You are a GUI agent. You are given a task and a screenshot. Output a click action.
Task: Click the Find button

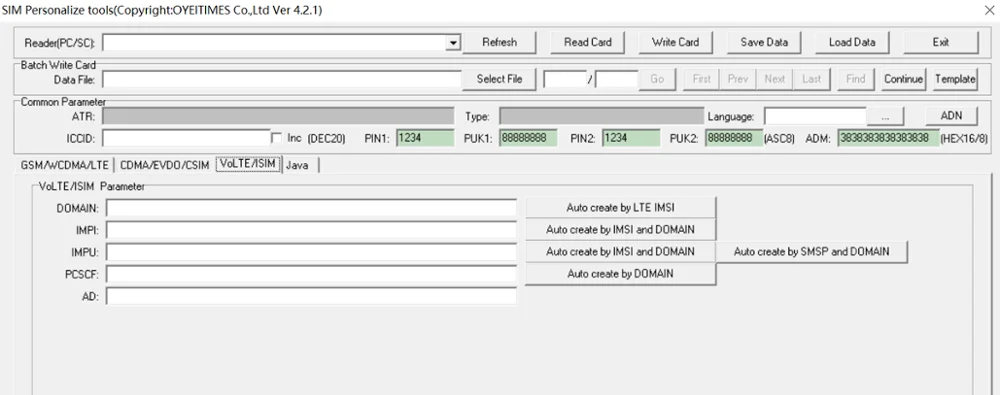(855, 79)
